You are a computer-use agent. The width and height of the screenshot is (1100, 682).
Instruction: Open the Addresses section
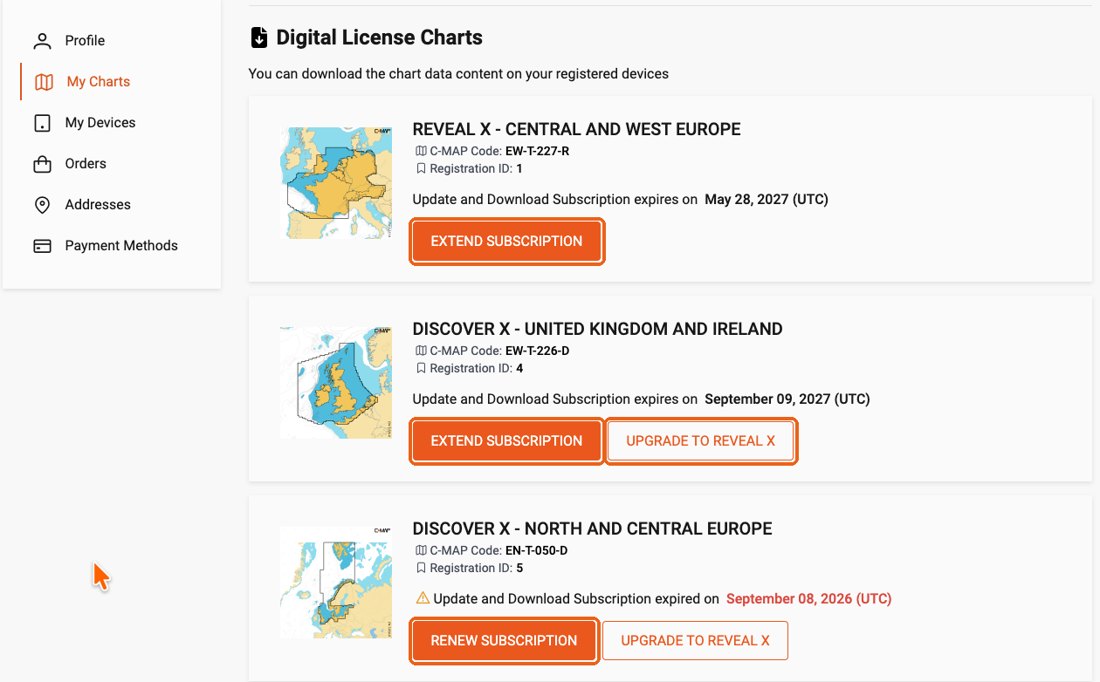pos(98,205)
